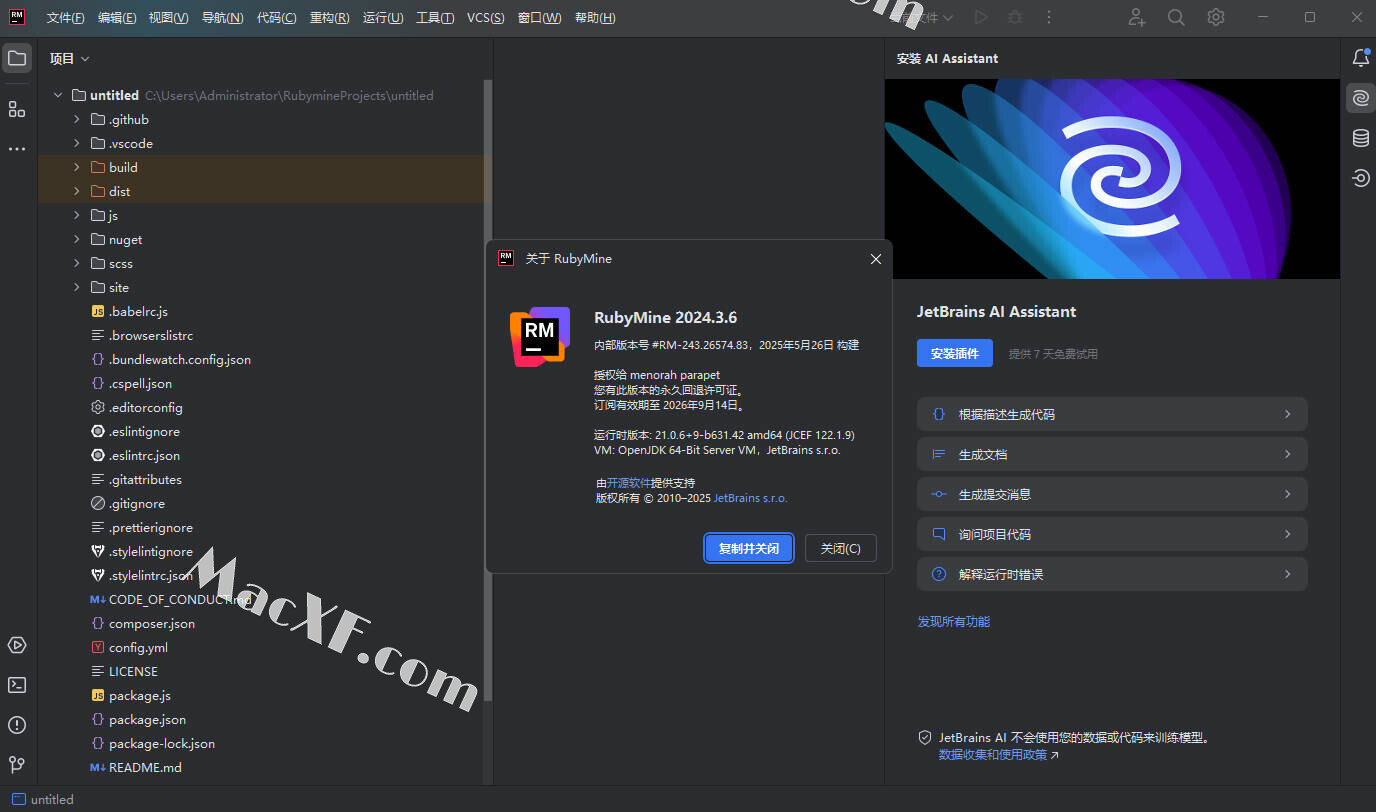Open the 重构(R) menu

click(x=330, y=18)
